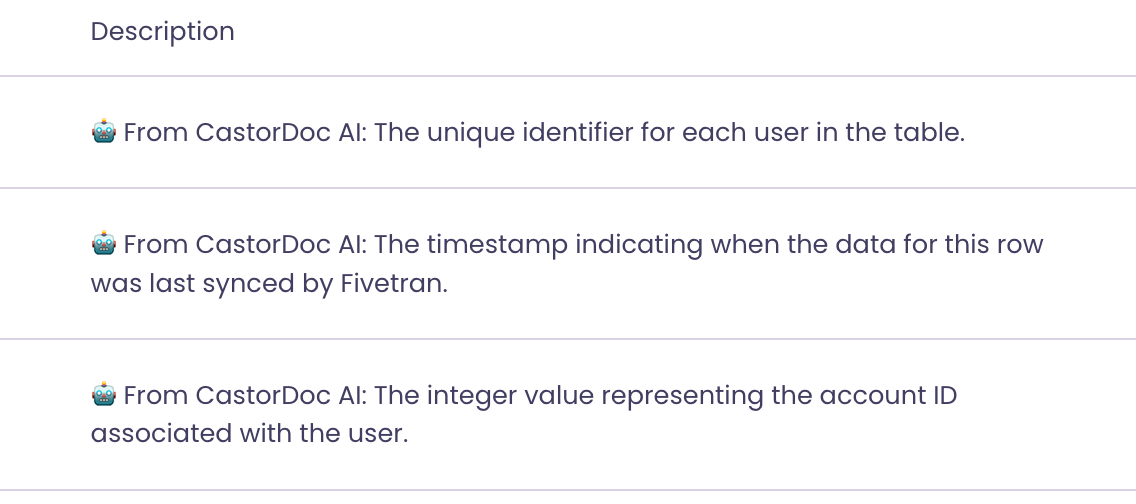Click the words "account ID" in the third description

[888, 396]
